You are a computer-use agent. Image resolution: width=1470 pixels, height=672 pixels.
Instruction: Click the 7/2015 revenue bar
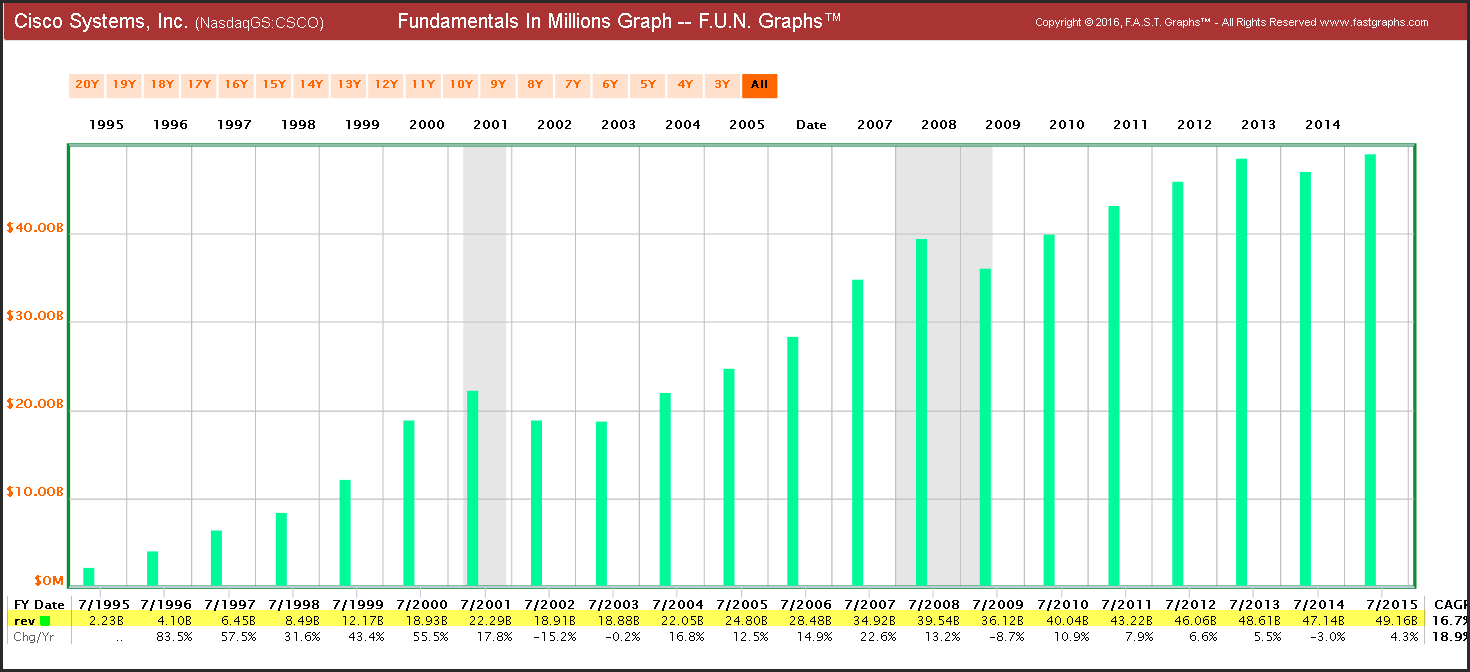1370,369
